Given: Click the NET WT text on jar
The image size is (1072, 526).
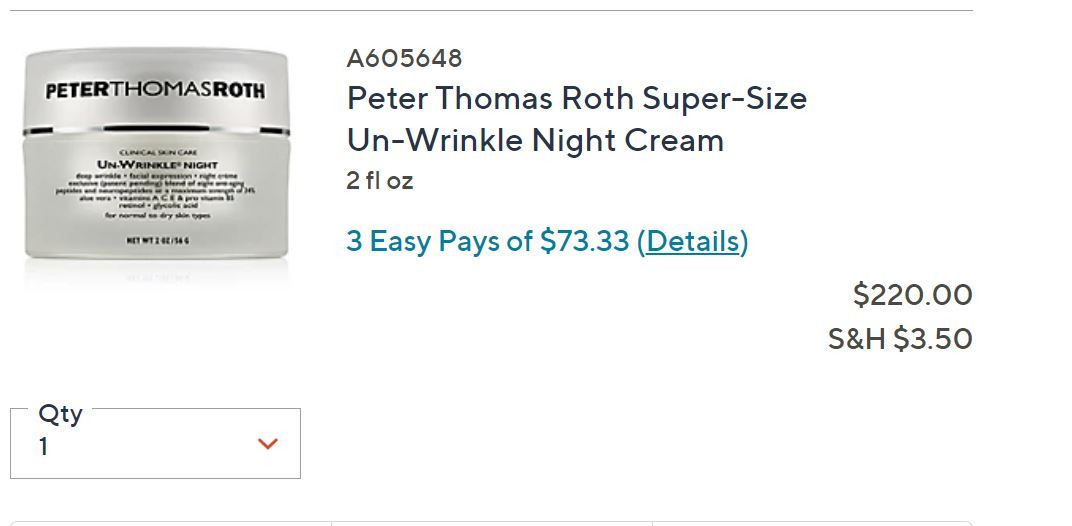Looking at the screenshot, I should [x=155, y=241].
